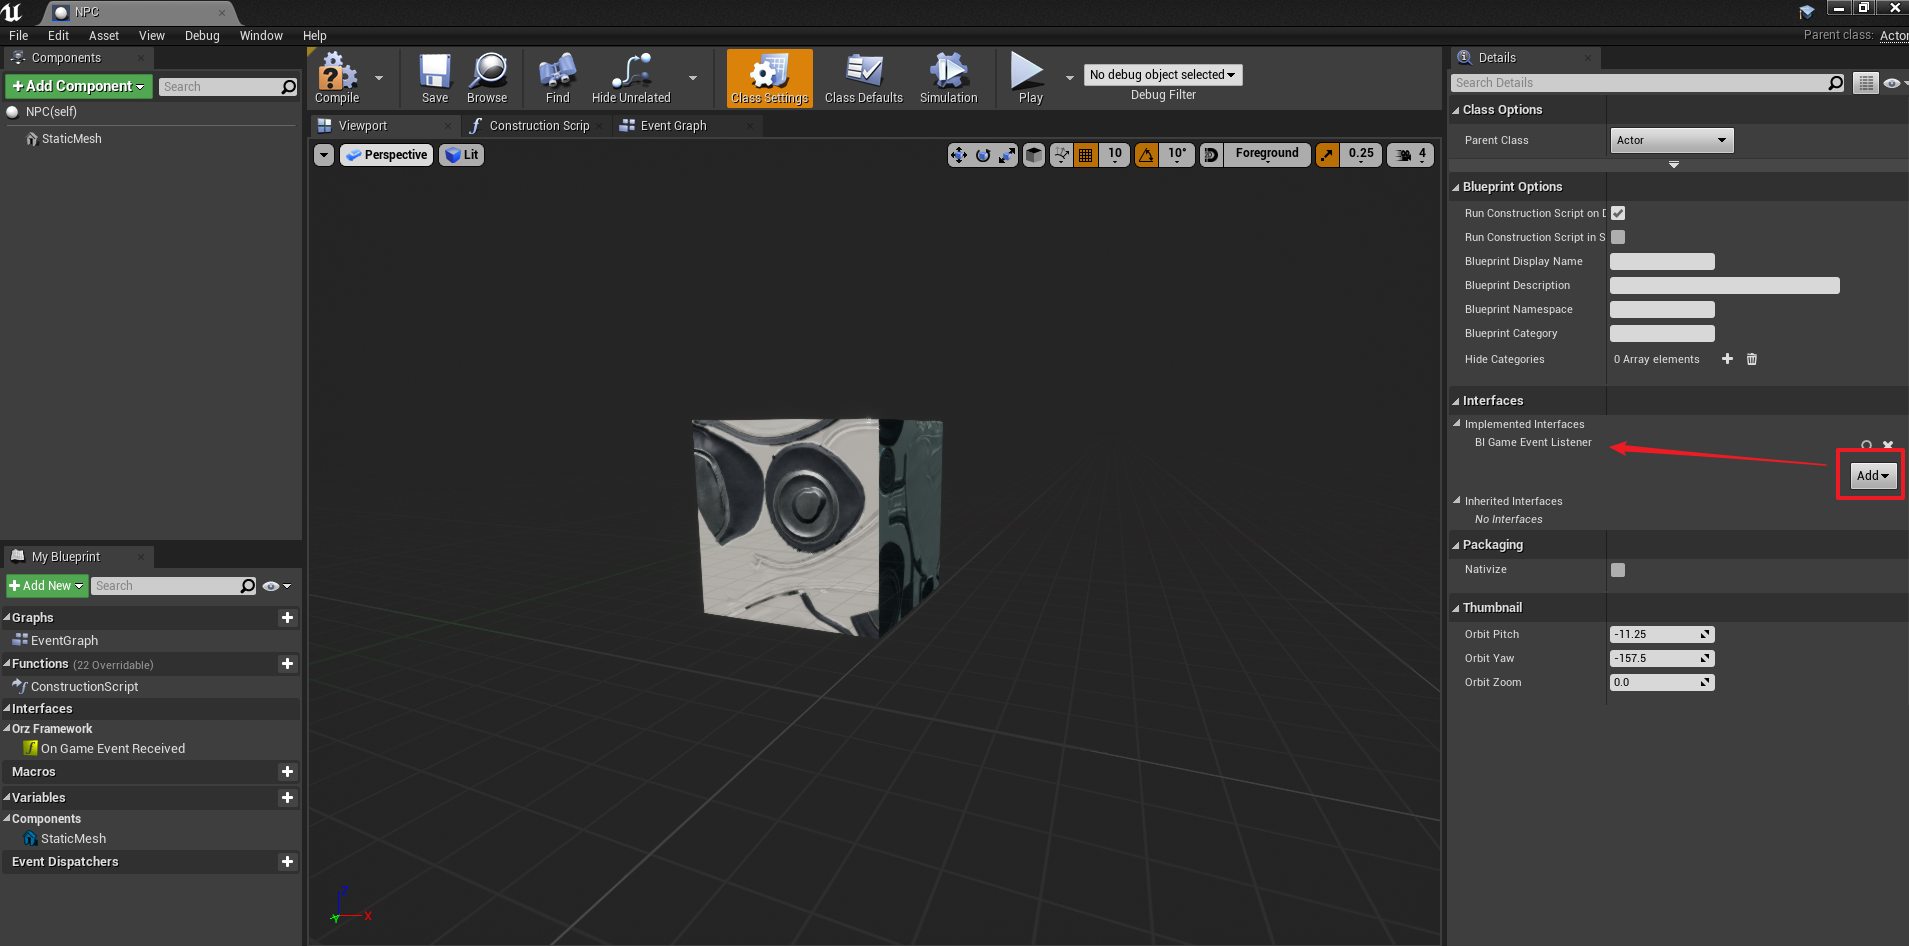Open Add New menu in My Blueprint

point(46,586)
